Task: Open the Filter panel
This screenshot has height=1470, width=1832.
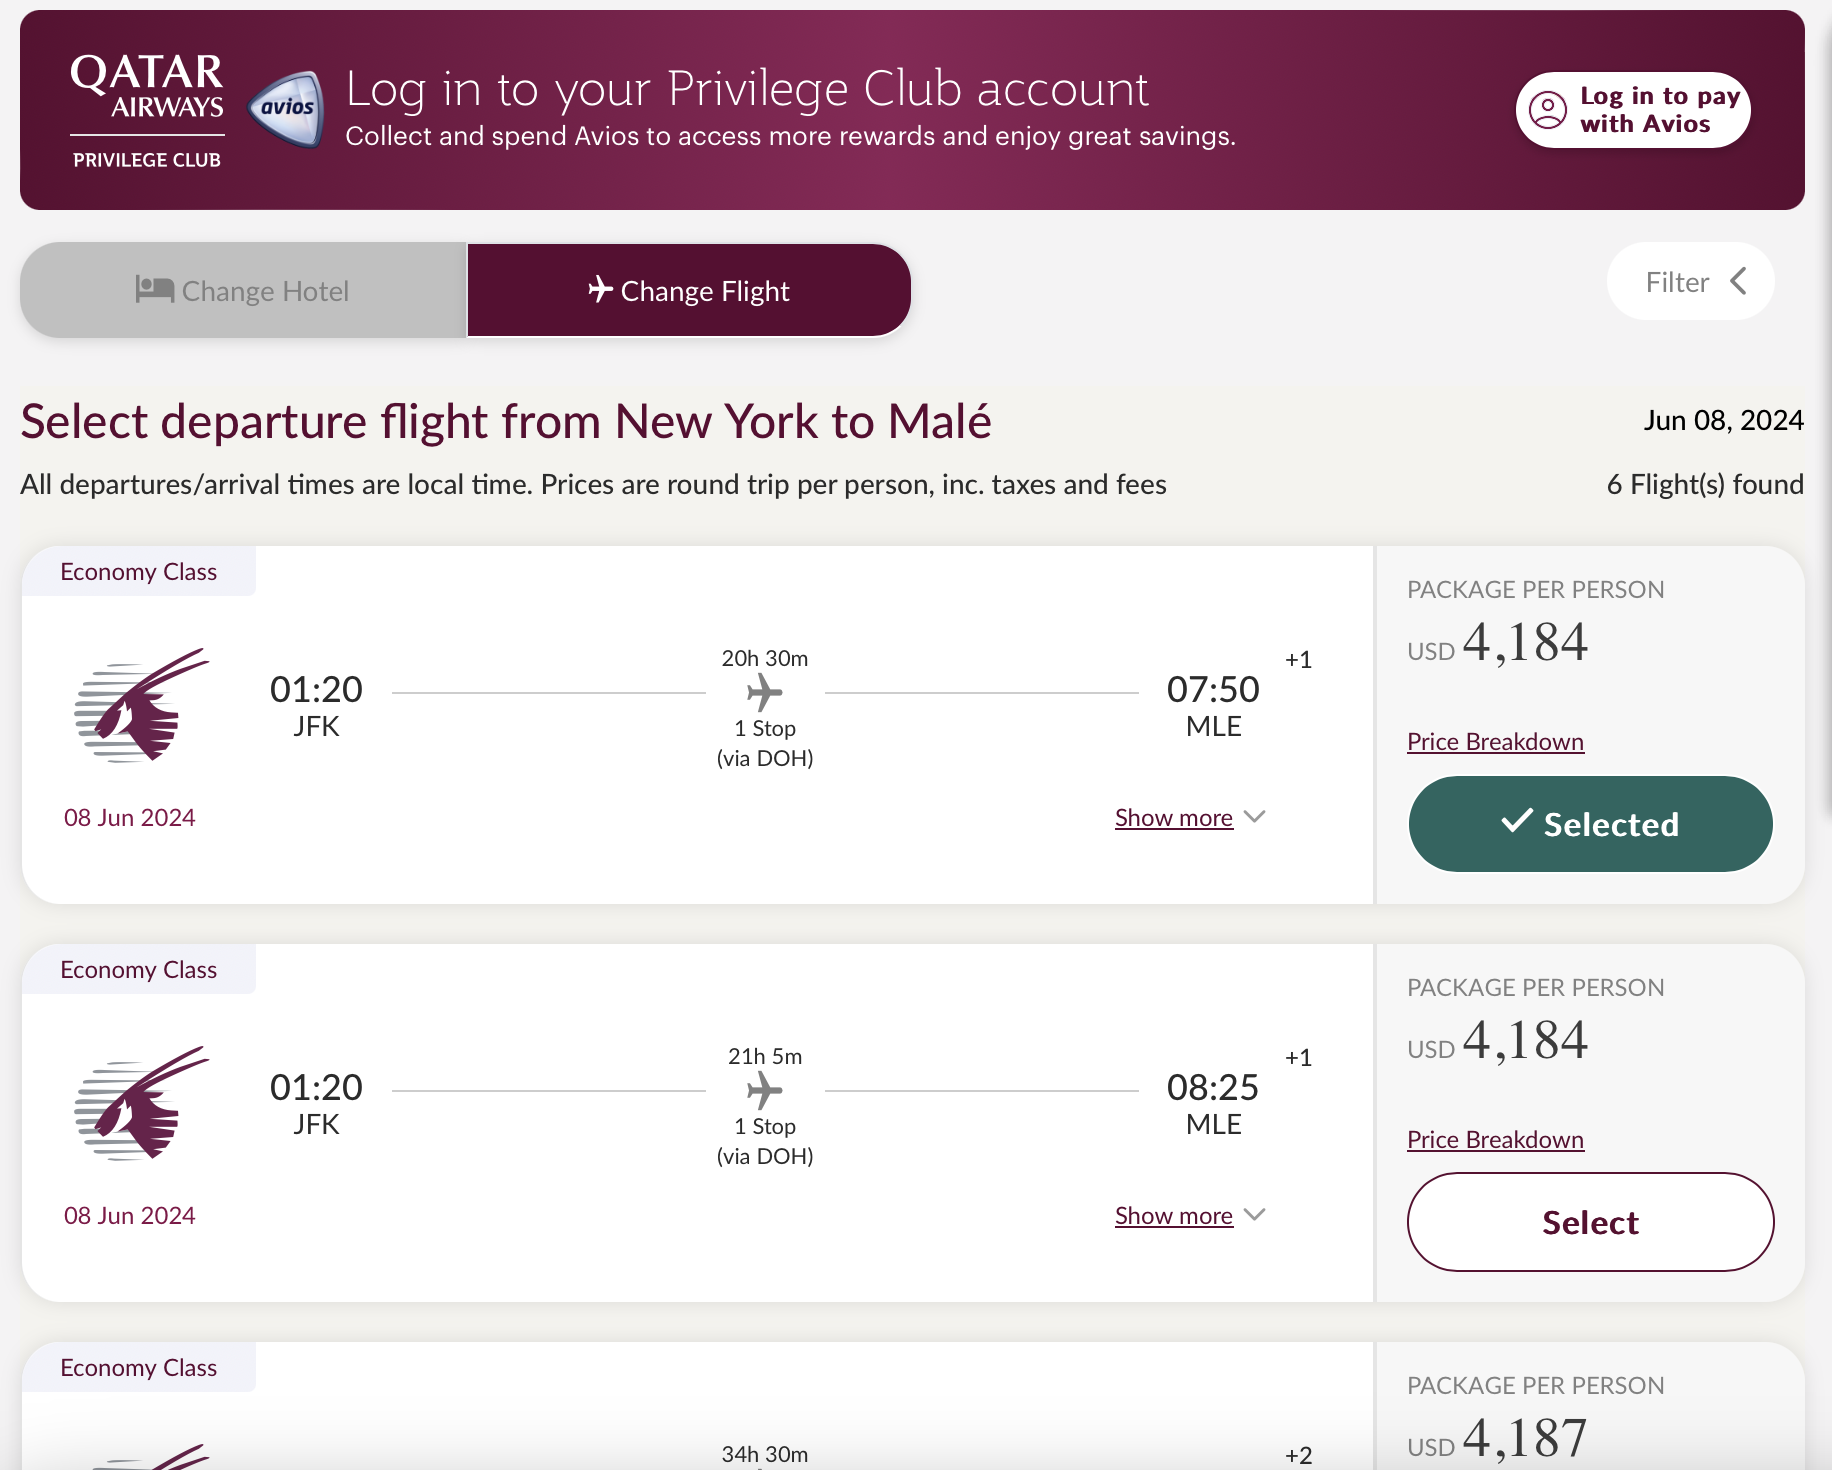Action: [1690, 282]
